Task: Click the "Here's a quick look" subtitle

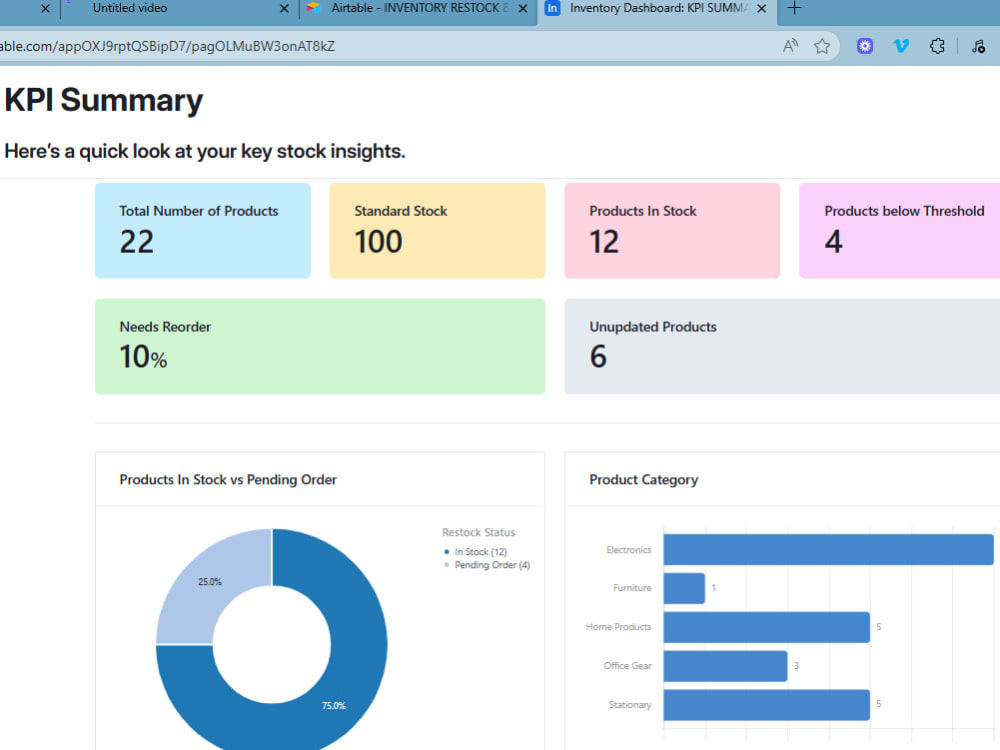Action: [x=205, y=151]
